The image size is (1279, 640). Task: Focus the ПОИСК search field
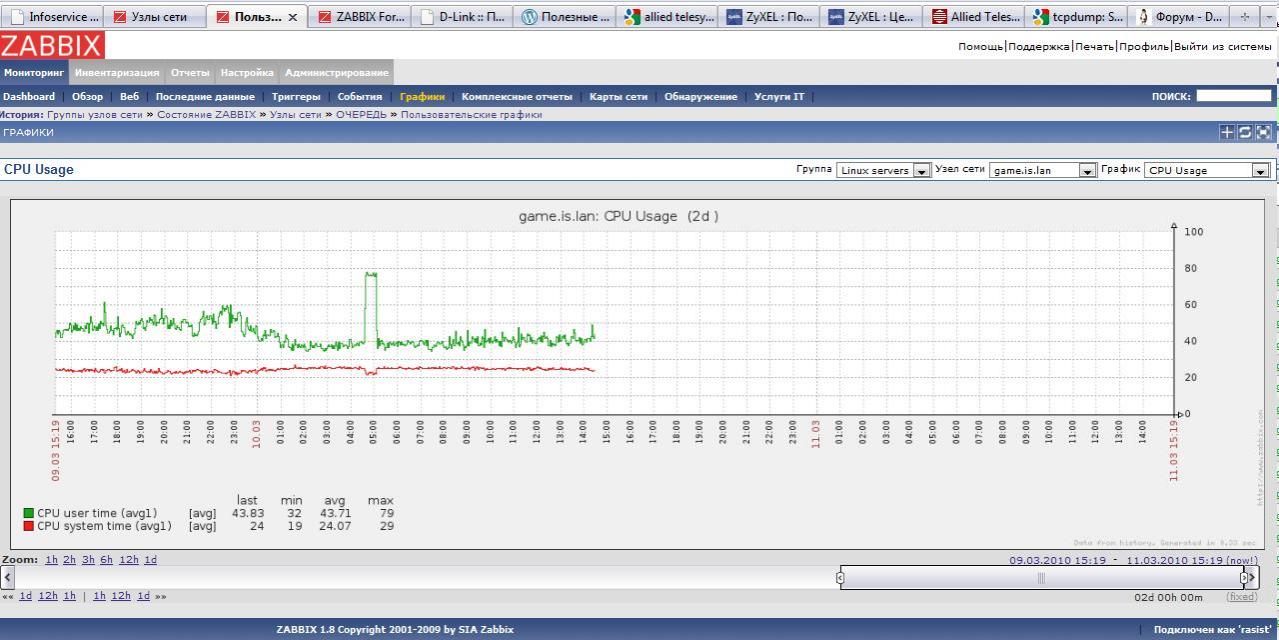click(x=1234, y=96)
